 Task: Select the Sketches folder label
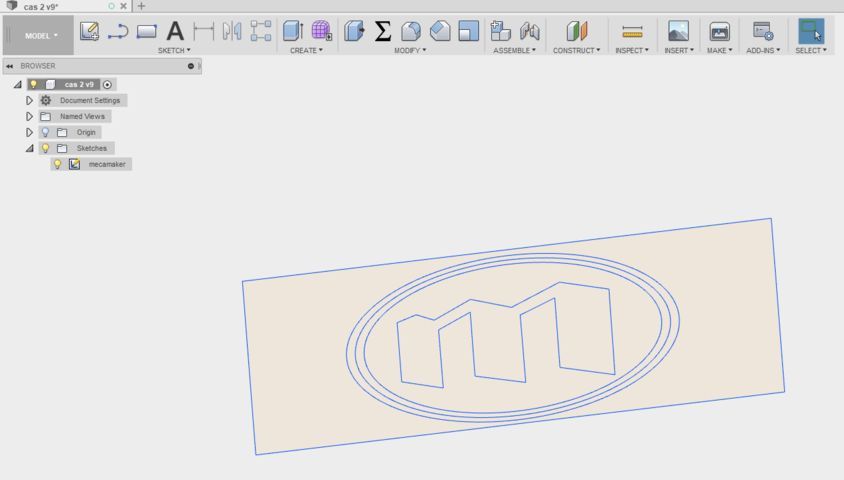[x=92, y=148]
